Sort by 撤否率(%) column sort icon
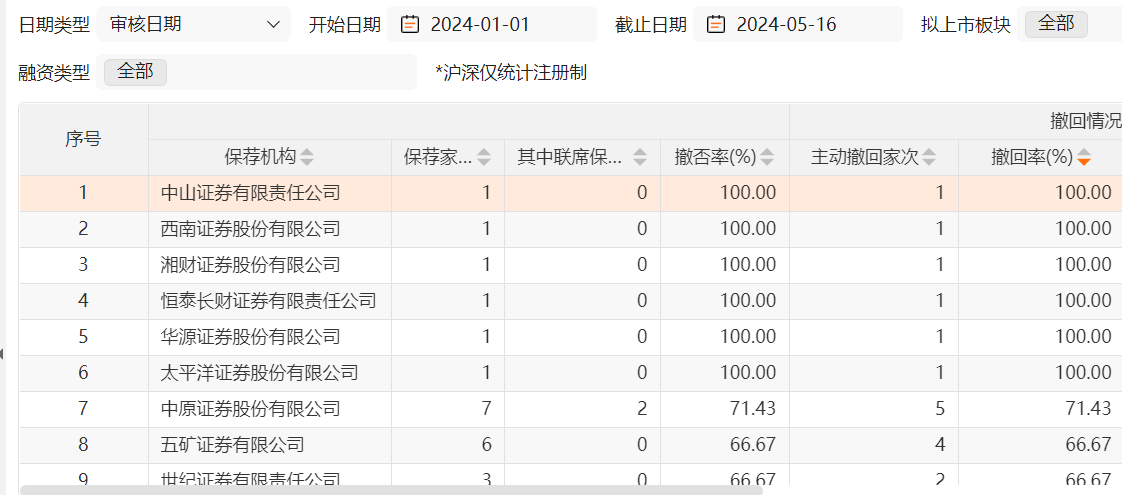The image size is (1122, 495). (x=768, y=157)
